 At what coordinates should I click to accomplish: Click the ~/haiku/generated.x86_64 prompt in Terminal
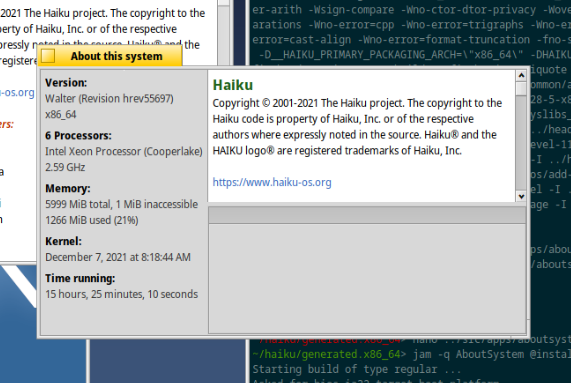[x=329, y=354]
